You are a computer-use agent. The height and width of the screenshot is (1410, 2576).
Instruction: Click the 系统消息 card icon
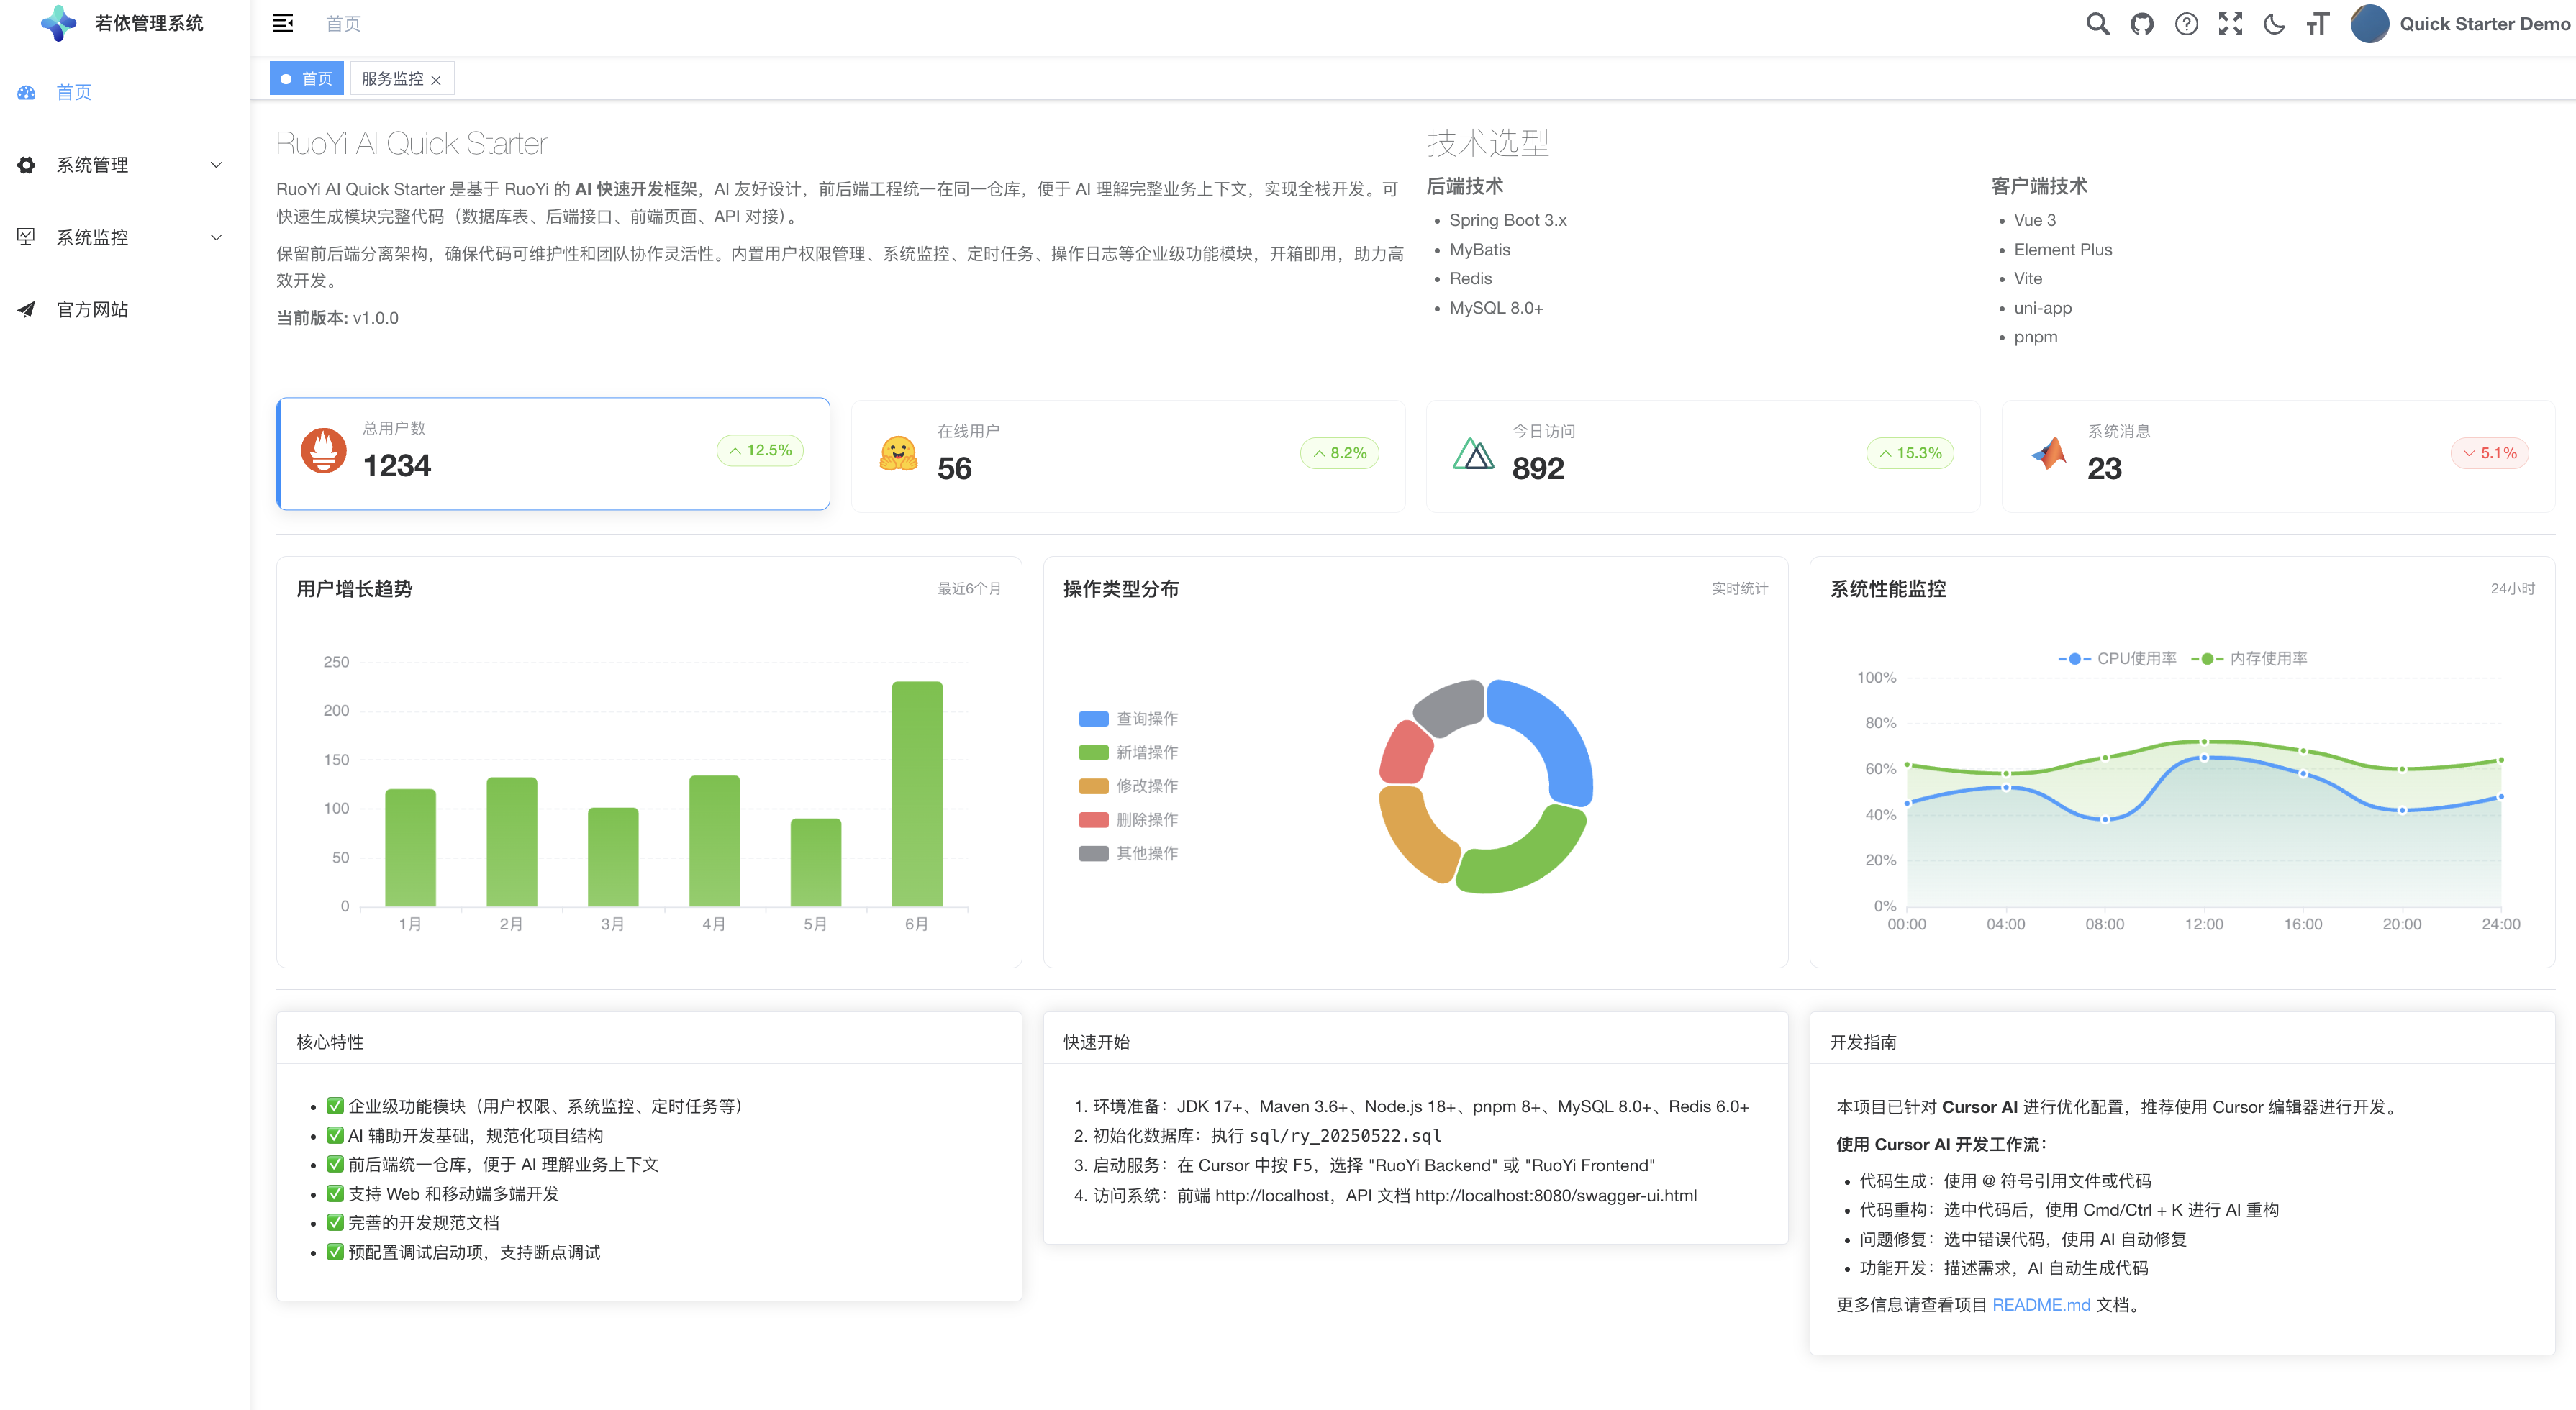tap(2049, 454)
